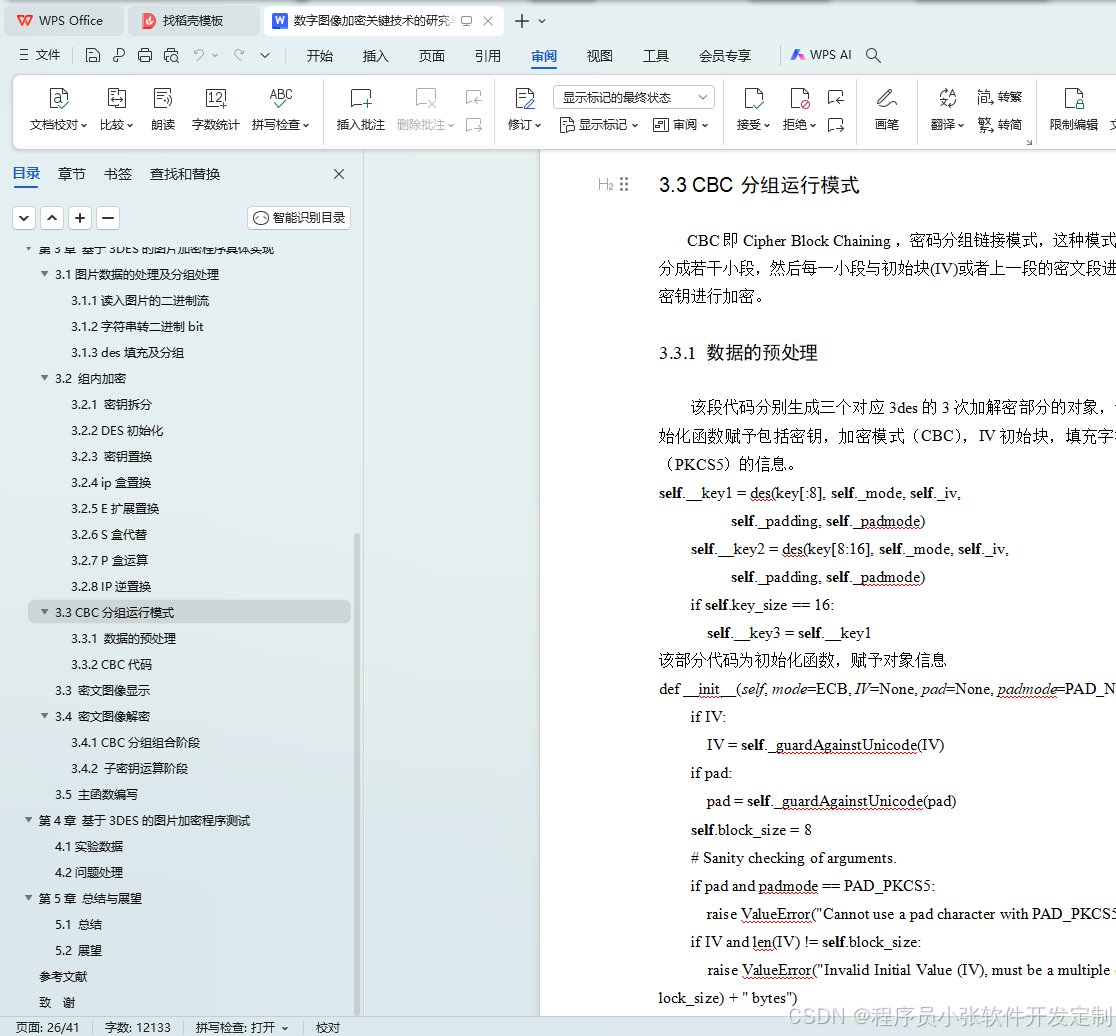Collapse the 第 5 章 总结与展望 node

(x=28, y=898)
